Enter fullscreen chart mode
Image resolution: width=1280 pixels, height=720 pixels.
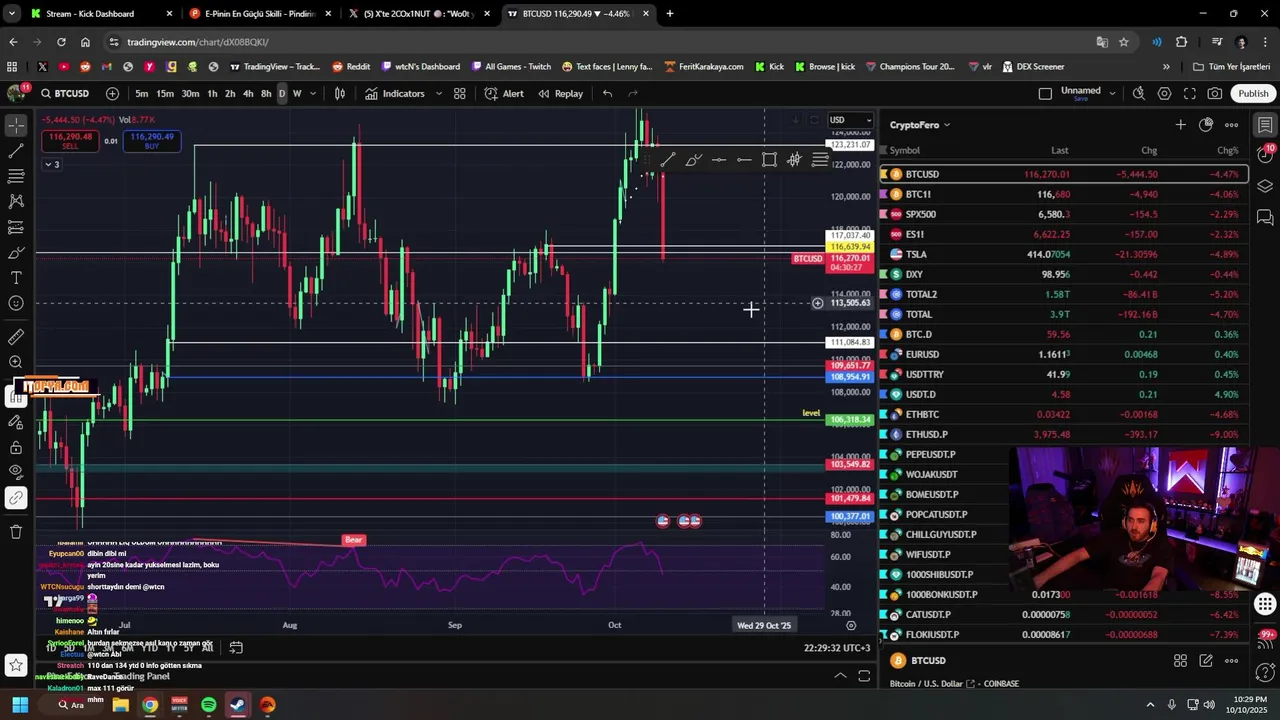1190,93
